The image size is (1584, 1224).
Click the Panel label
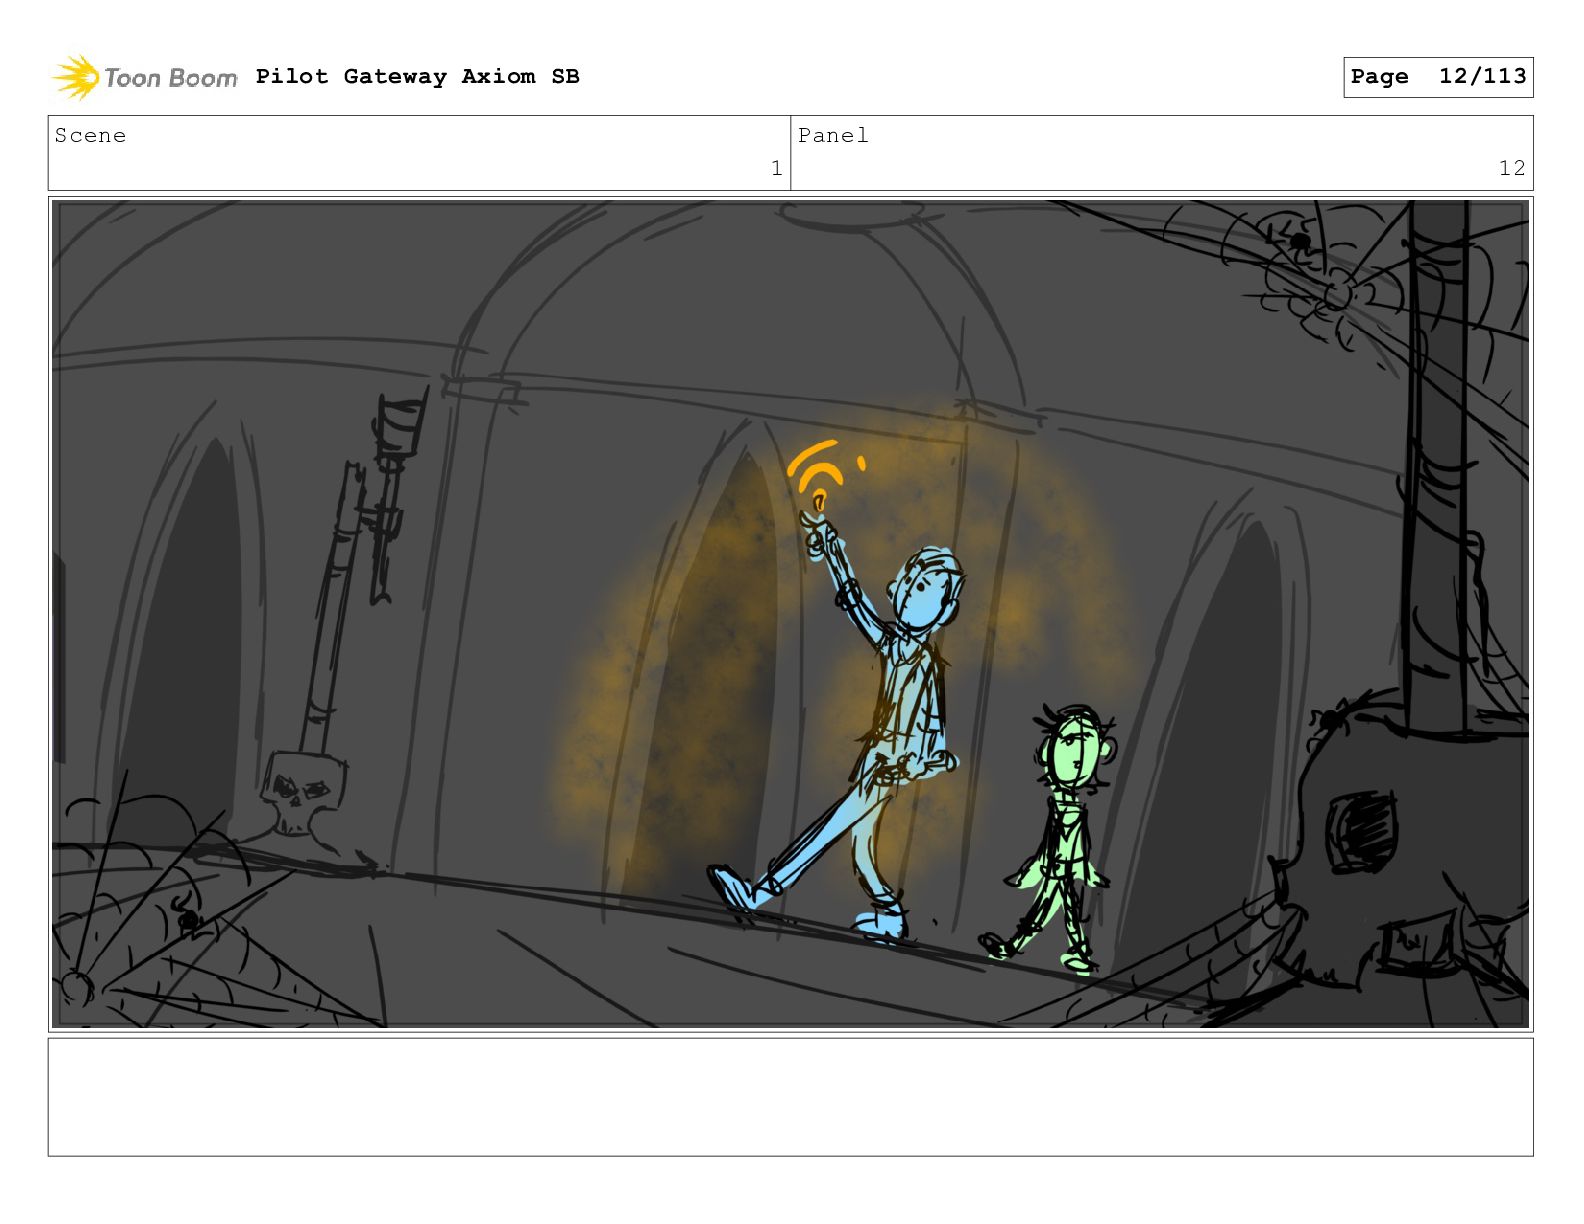(833, 136)
